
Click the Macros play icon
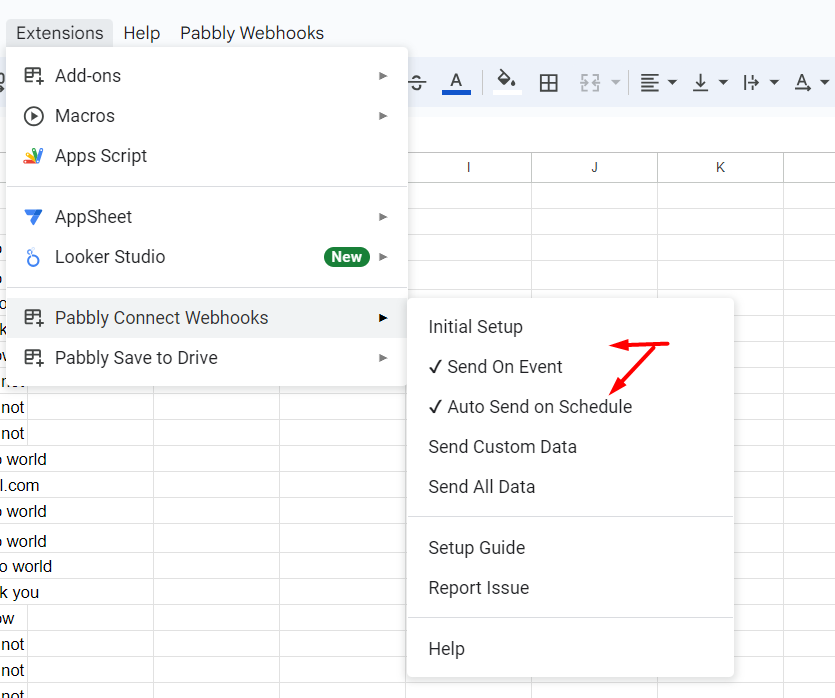tap(34, 116)
